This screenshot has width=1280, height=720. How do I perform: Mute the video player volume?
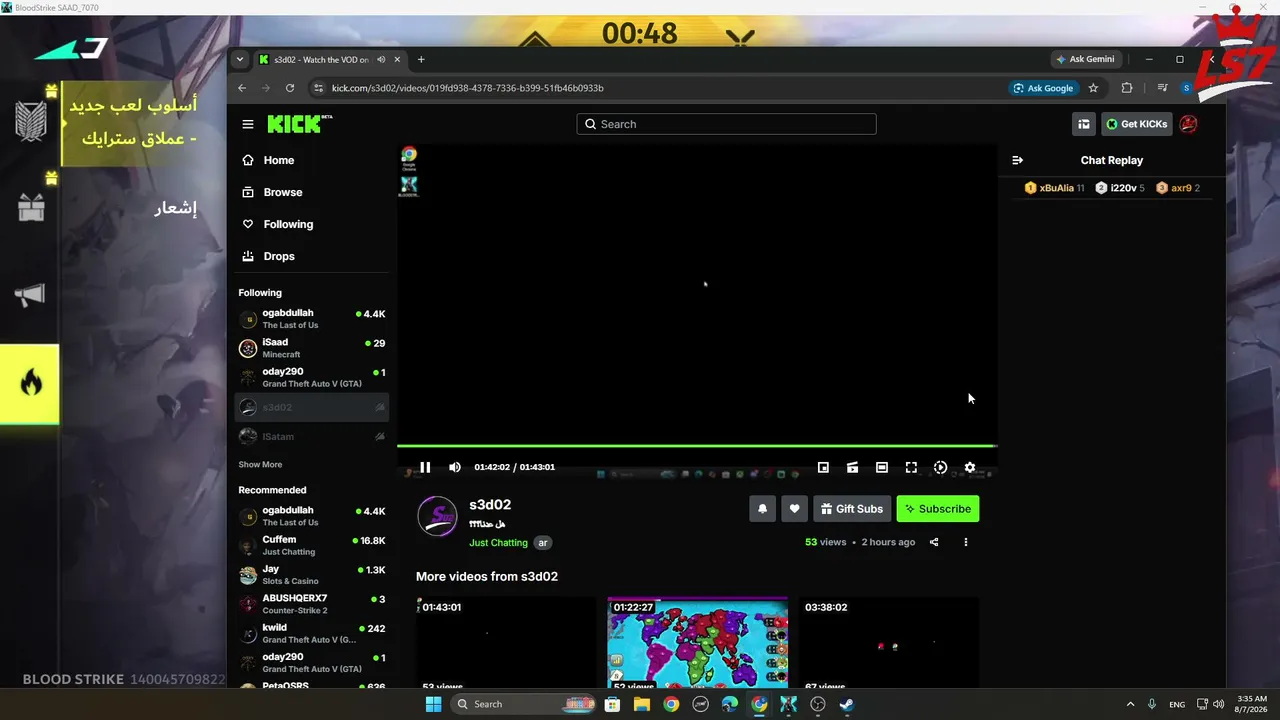coord(455,467)
